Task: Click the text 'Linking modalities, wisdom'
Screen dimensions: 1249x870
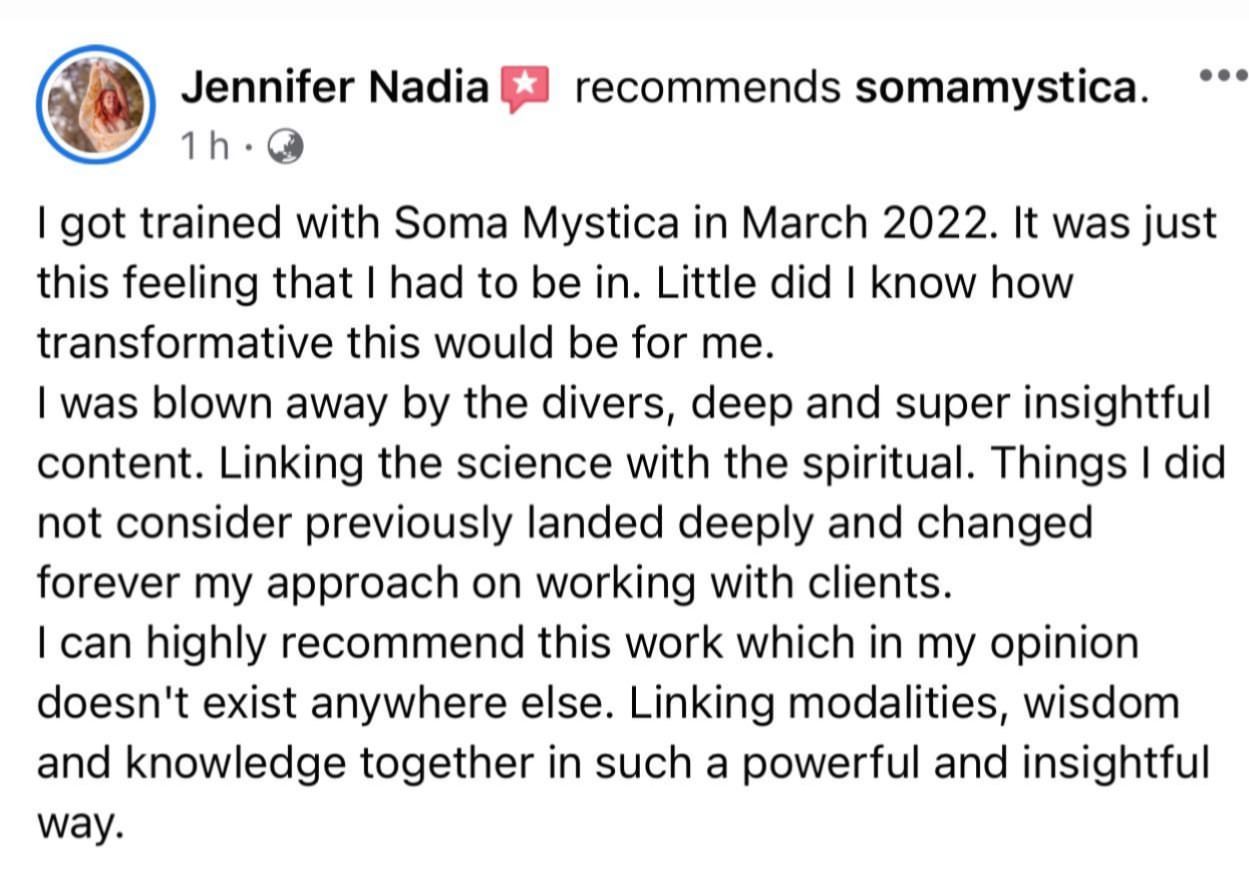Action: tap(904, 703)
